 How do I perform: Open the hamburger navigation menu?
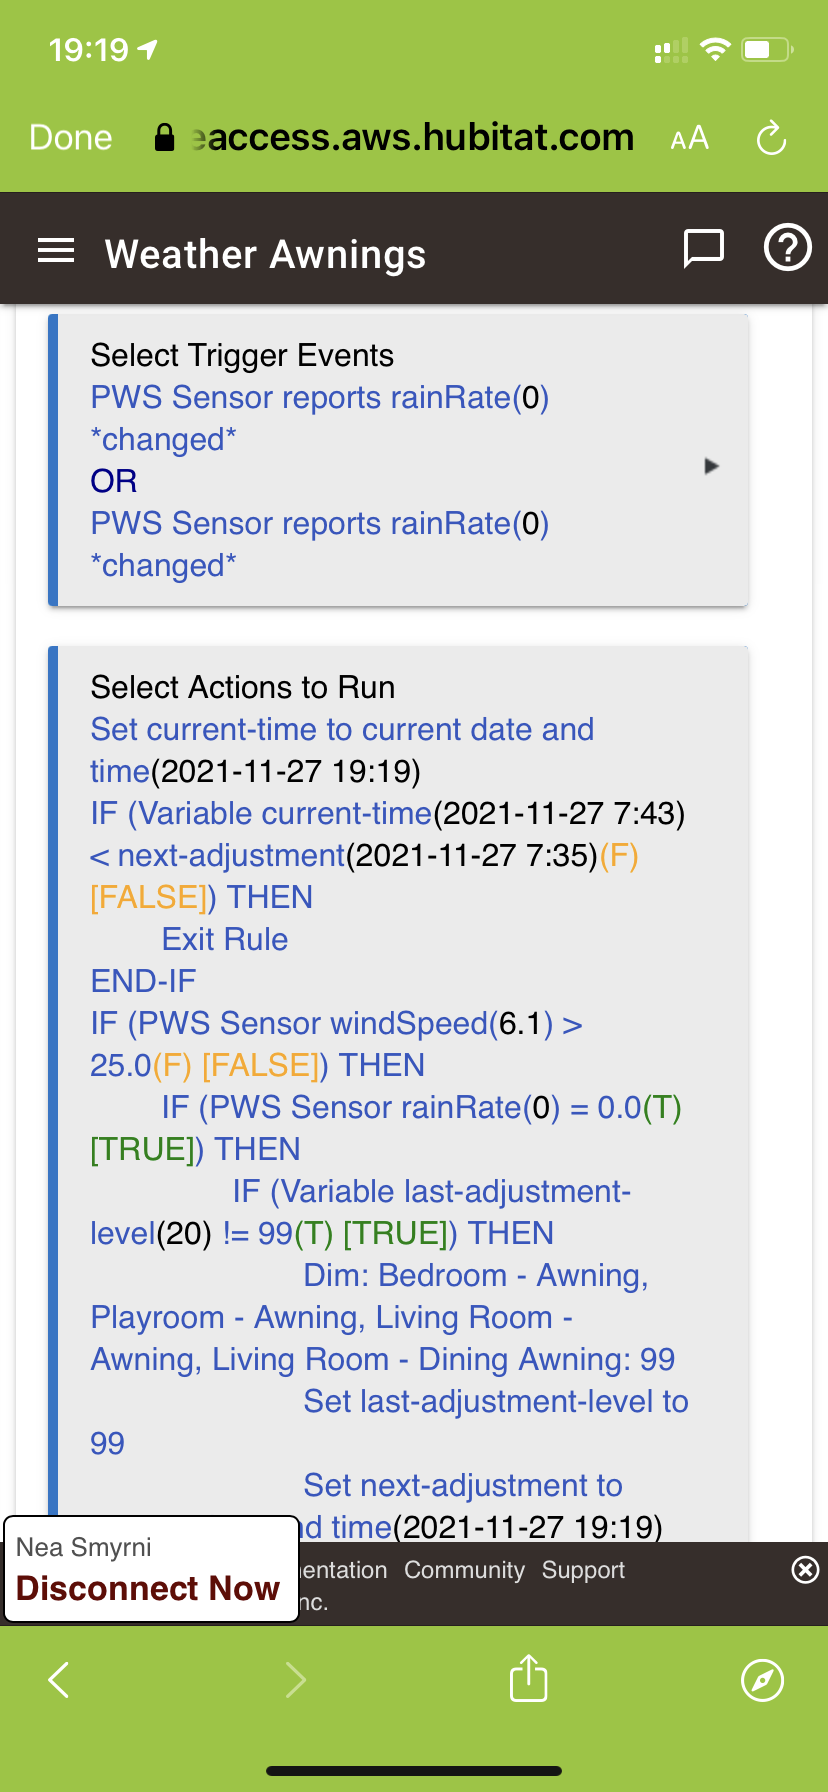point(56,251)
